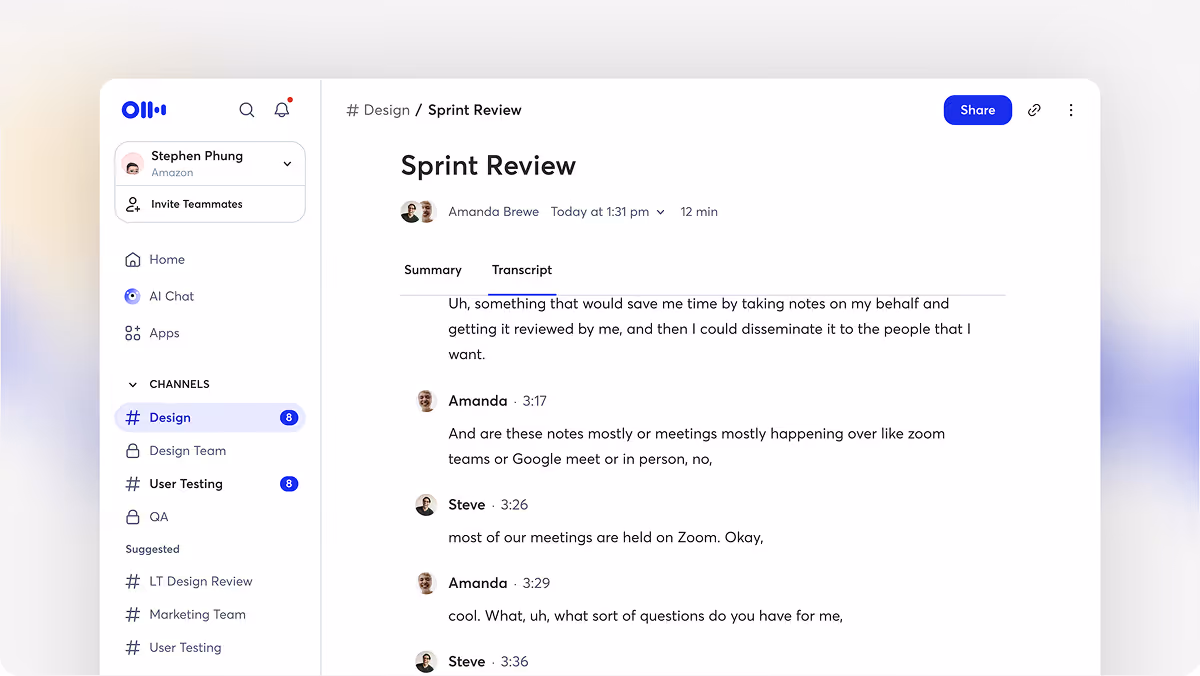Image resolution: width=1200 pixels, height=676 pixels.
Task: Click the hash icon beside Design channel
Action: (x=132, y=418)
